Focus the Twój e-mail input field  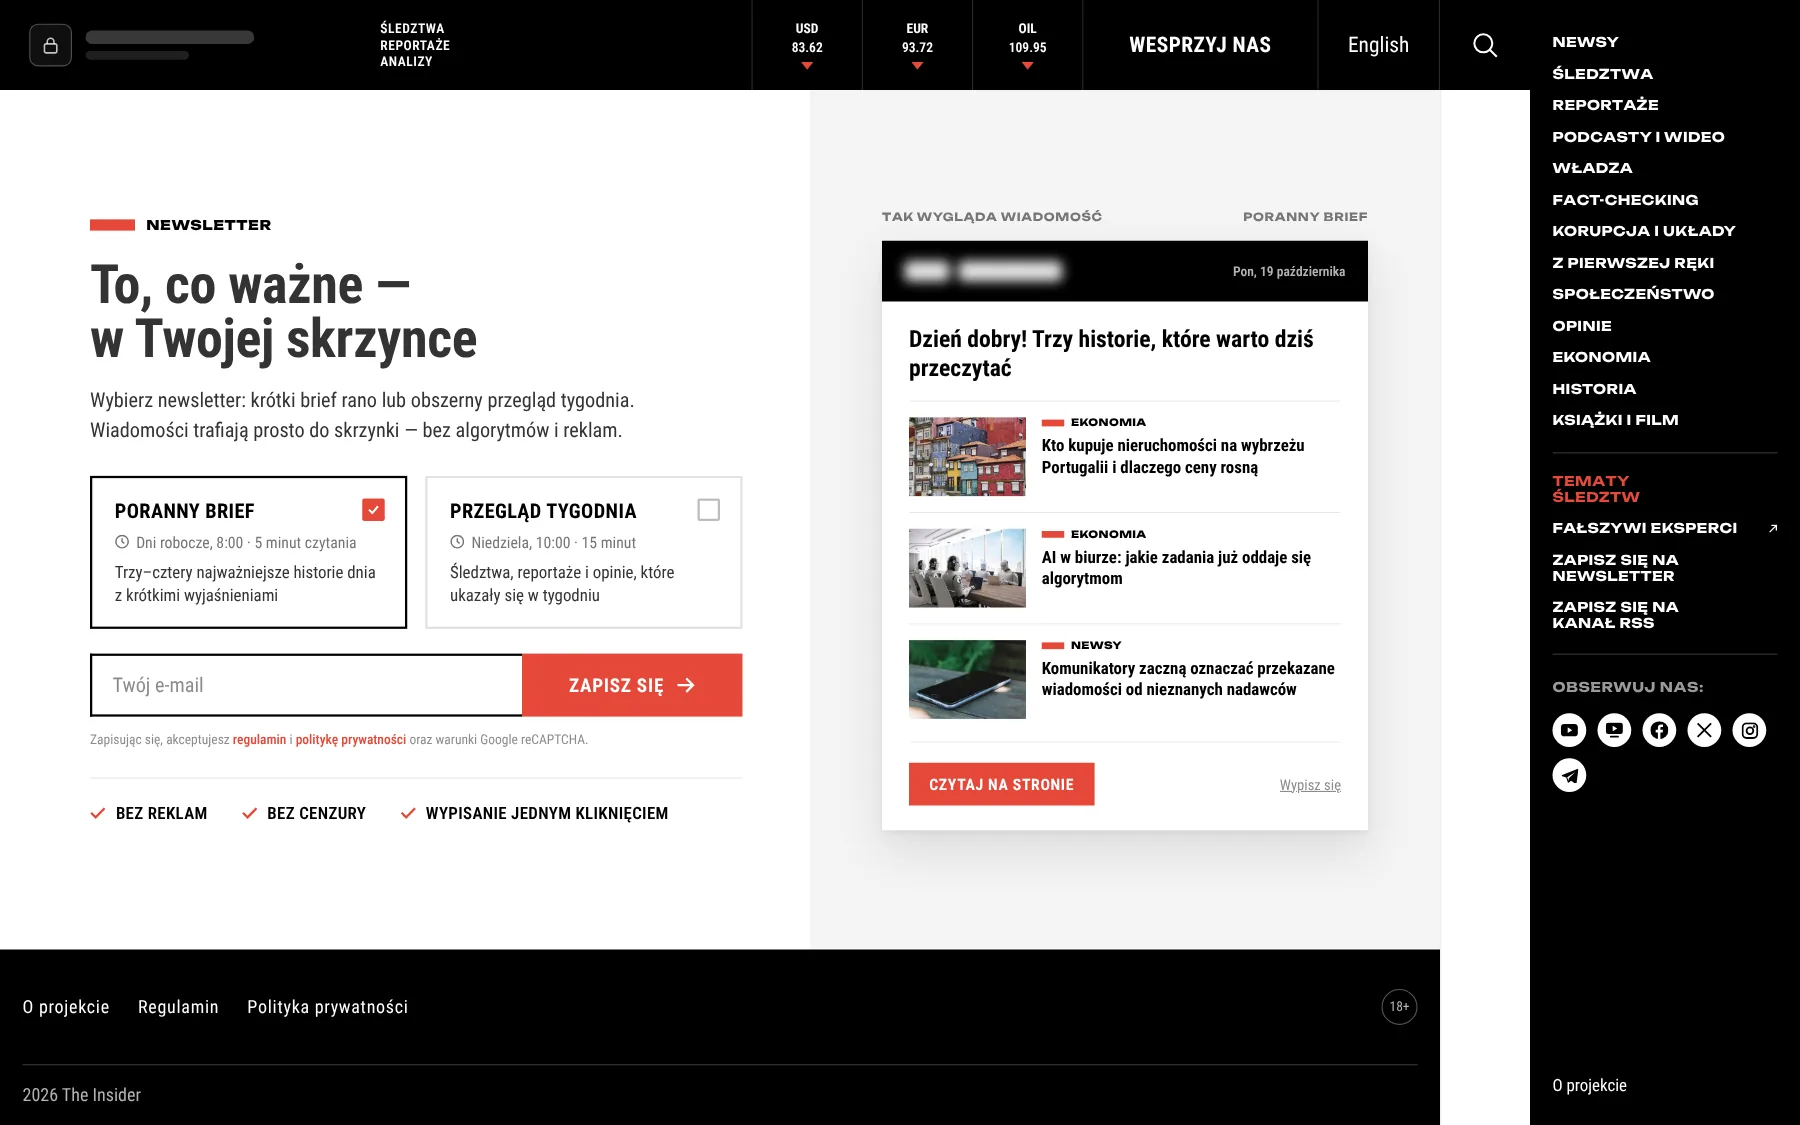(x=306, y=685)
